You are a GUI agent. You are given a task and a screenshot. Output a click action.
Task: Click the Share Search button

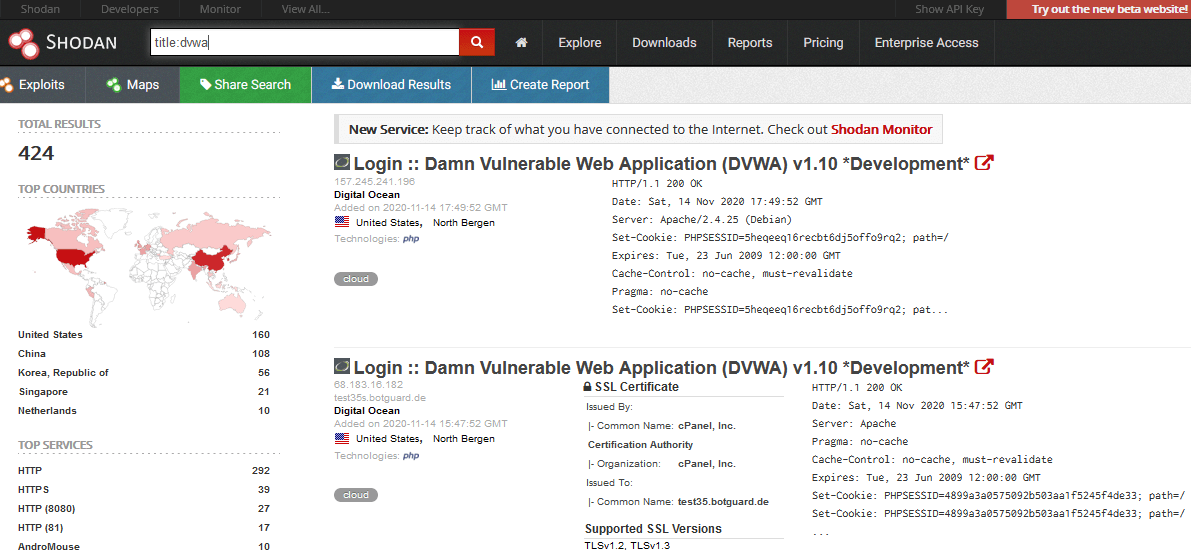[245, 85]
